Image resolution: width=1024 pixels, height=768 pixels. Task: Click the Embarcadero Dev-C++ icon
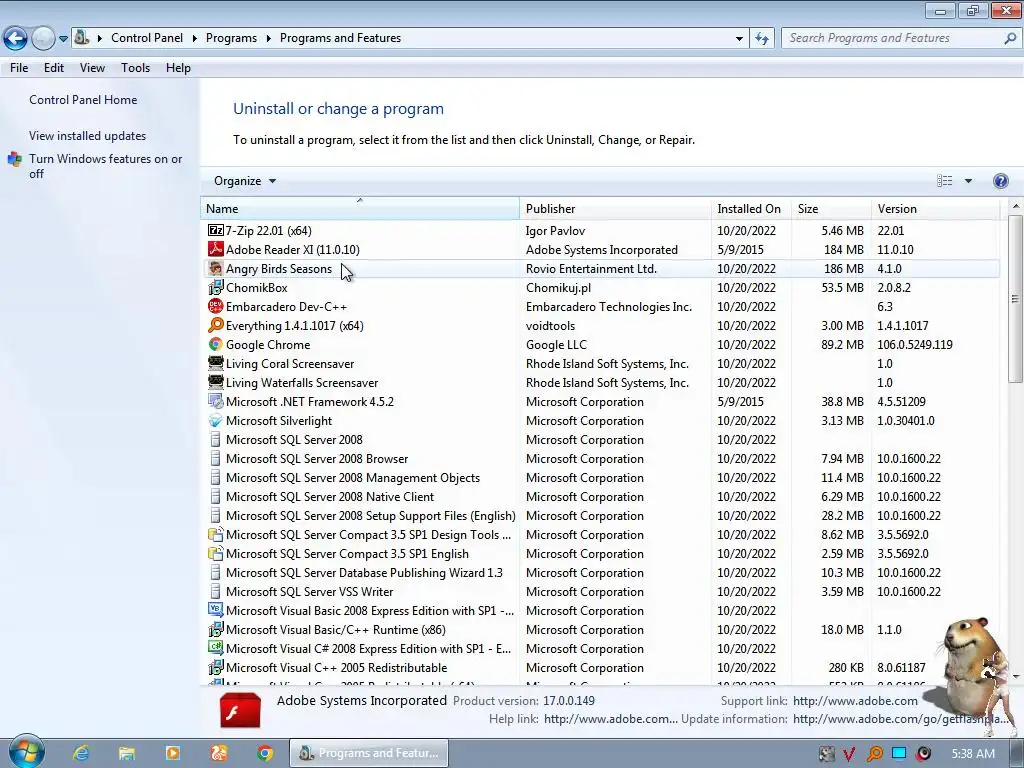pos(216,306)
